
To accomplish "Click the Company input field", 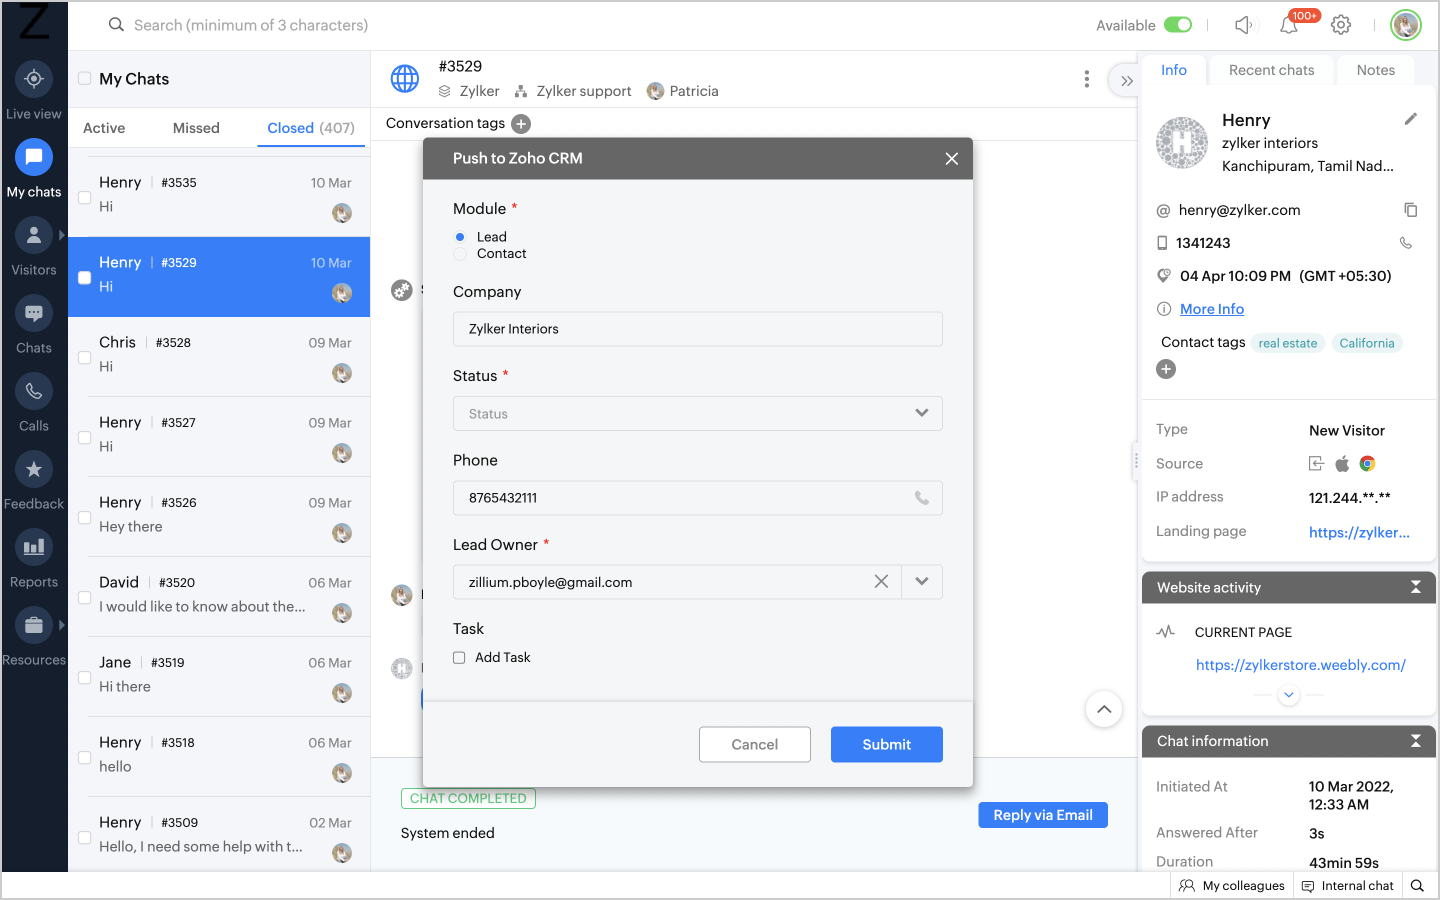I will 698,329.
